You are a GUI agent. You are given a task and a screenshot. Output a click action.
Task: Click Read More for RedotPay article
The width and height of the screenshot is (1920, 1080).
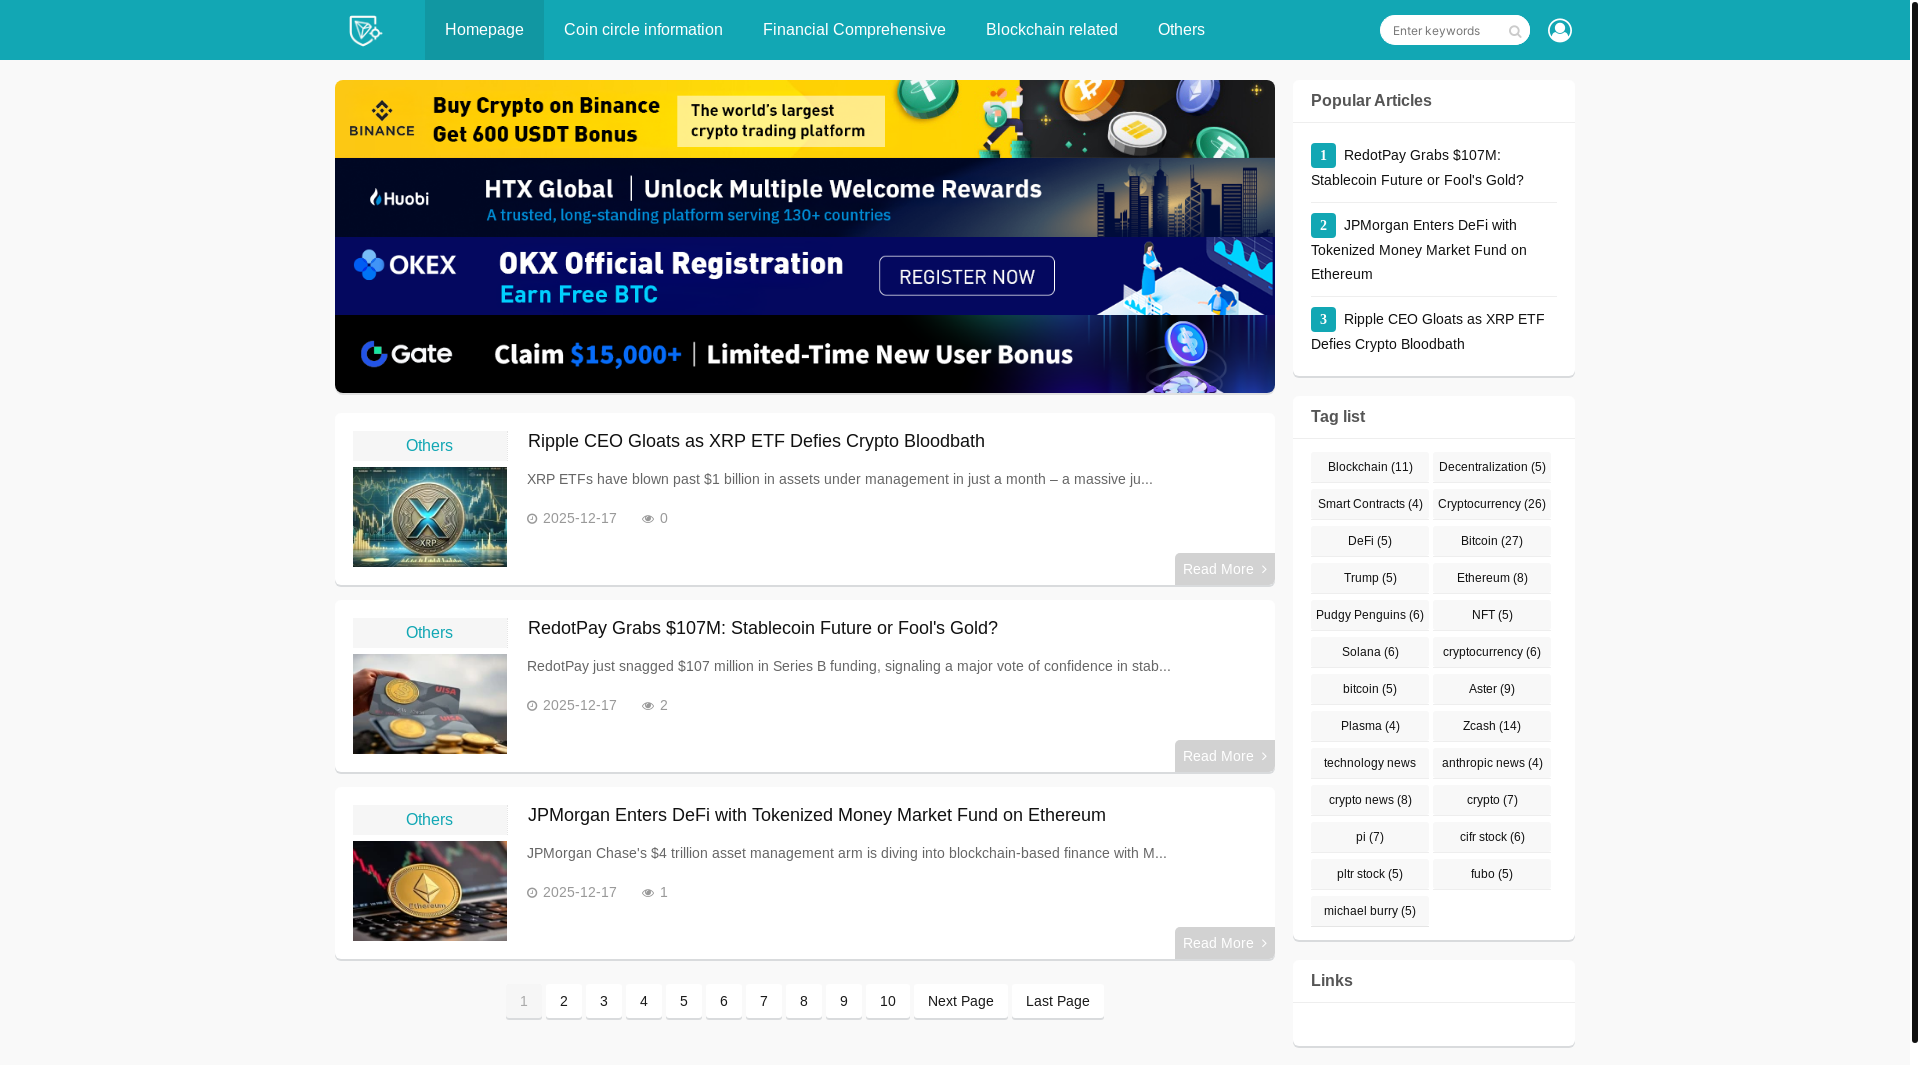pos(1225,756)
